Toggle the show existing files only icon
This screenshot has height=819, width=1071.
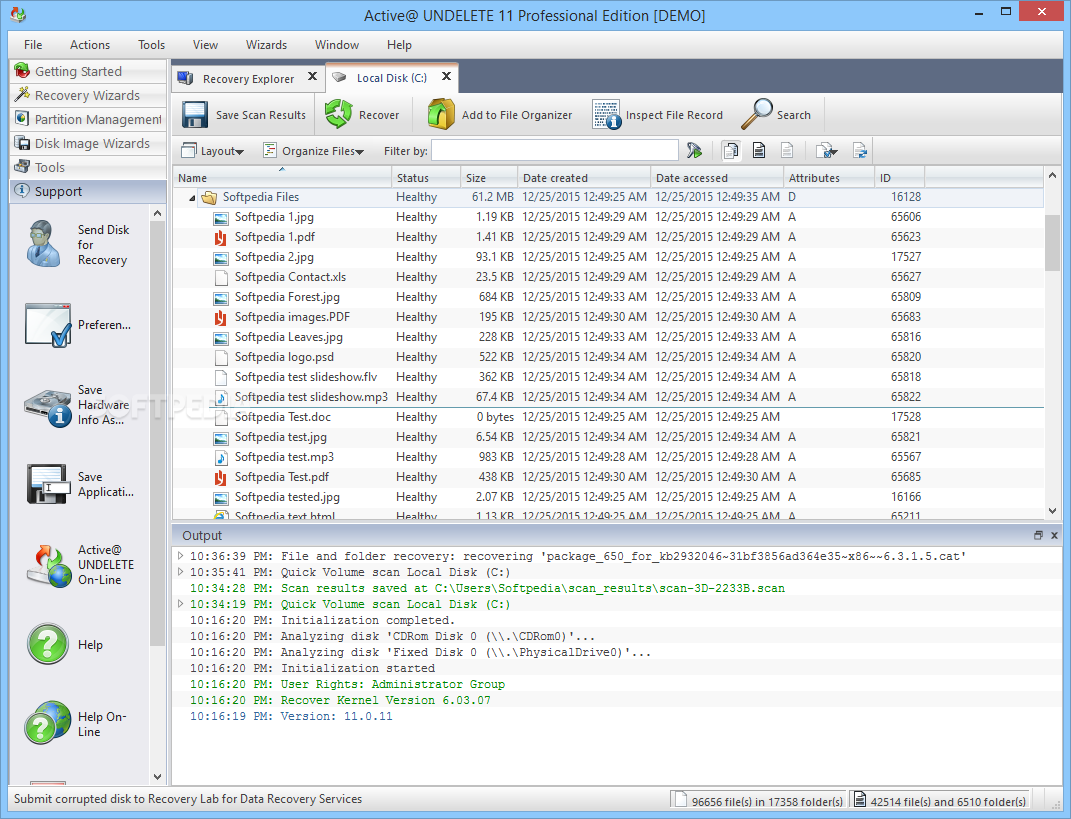(759, 150)
